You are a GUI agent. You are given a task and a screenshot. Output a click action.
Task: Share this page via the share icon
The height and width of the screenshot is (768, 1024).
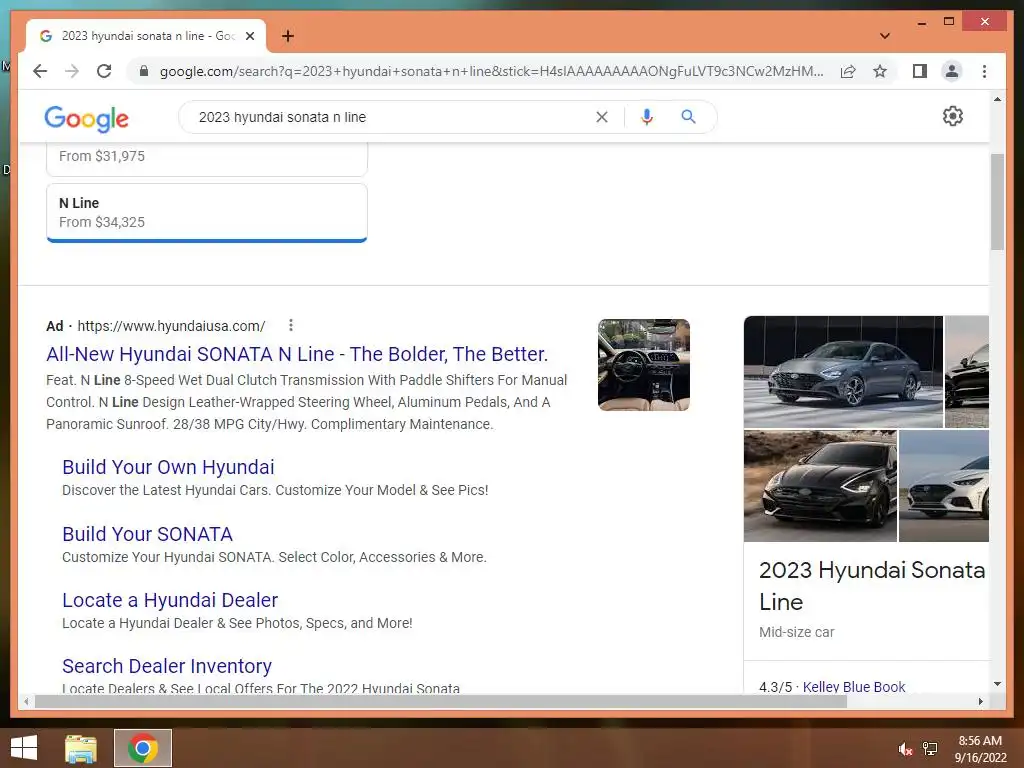click(848, 71)
